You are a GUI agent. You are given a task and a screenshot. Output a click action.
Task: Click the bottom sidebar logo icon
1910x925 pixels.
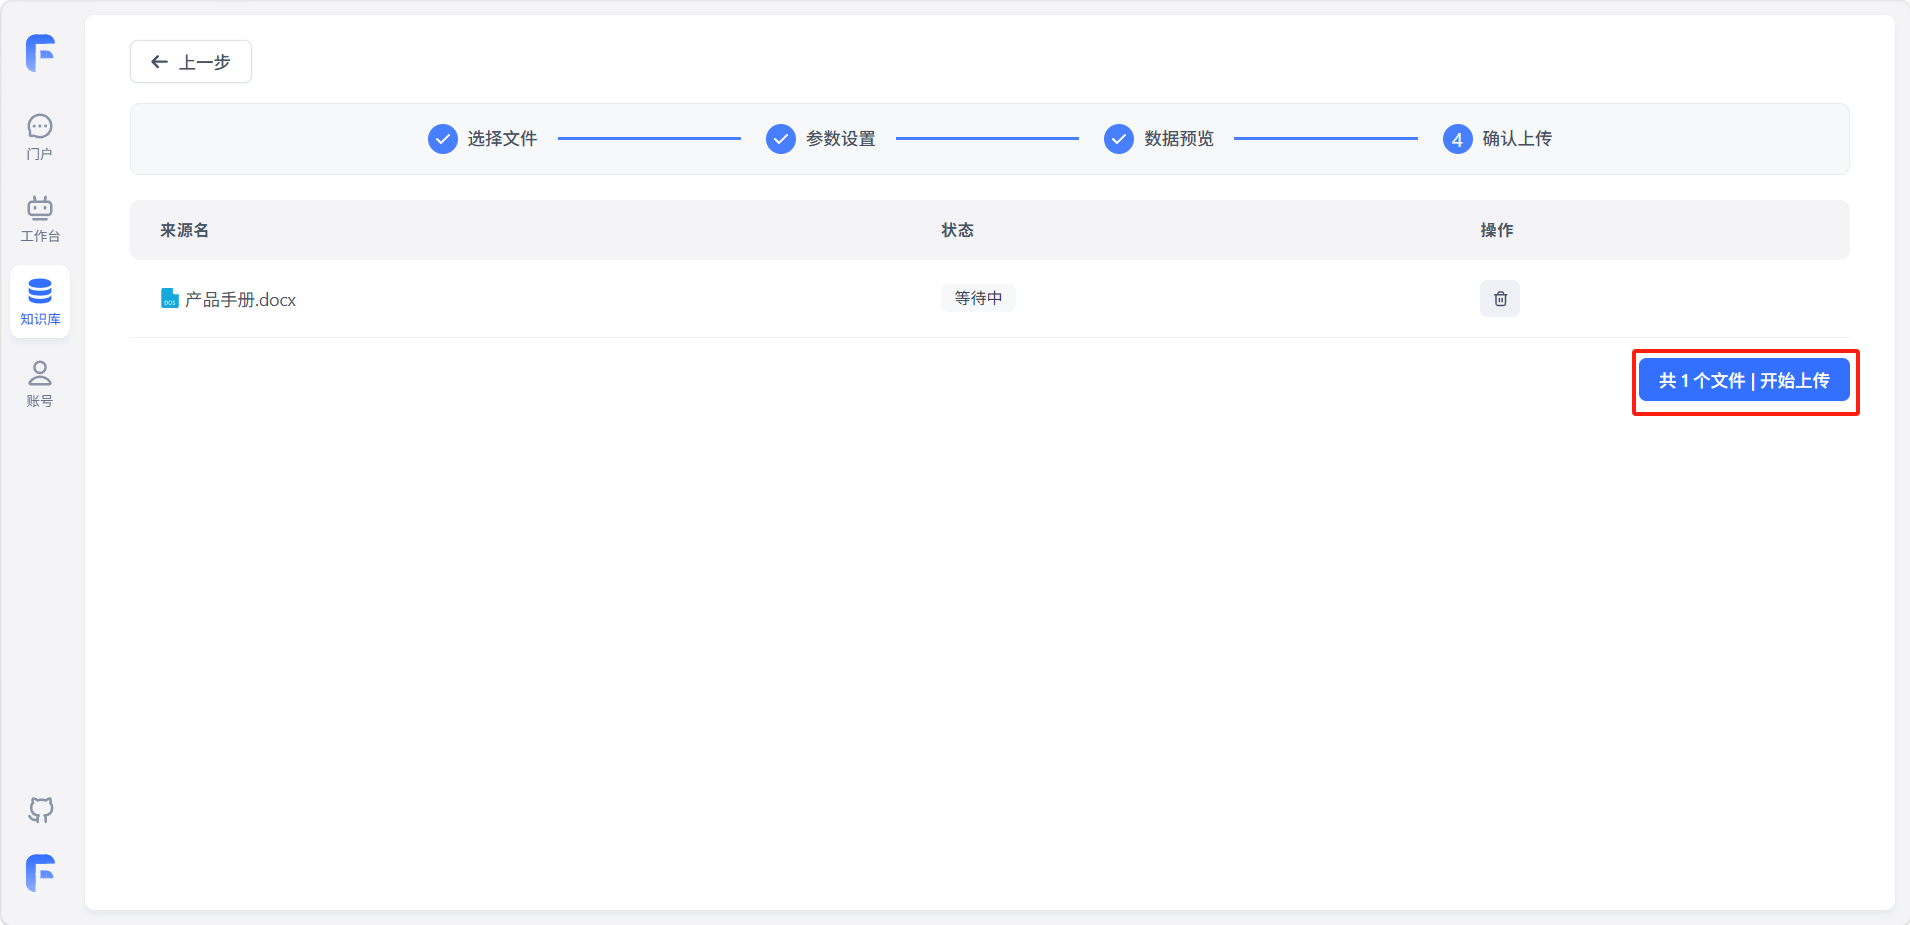[x=40, y=873]
